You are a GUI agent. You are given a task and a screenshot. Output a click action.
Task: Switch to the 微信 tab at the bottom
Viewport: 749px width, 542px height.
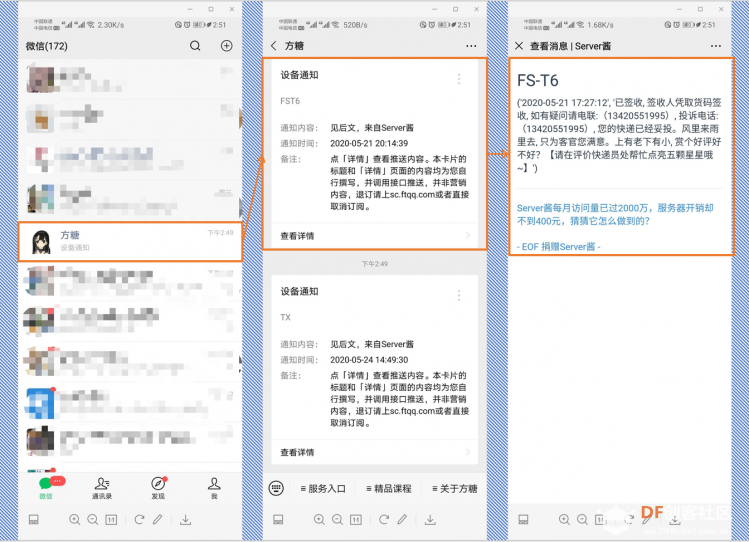pos(46,488)
